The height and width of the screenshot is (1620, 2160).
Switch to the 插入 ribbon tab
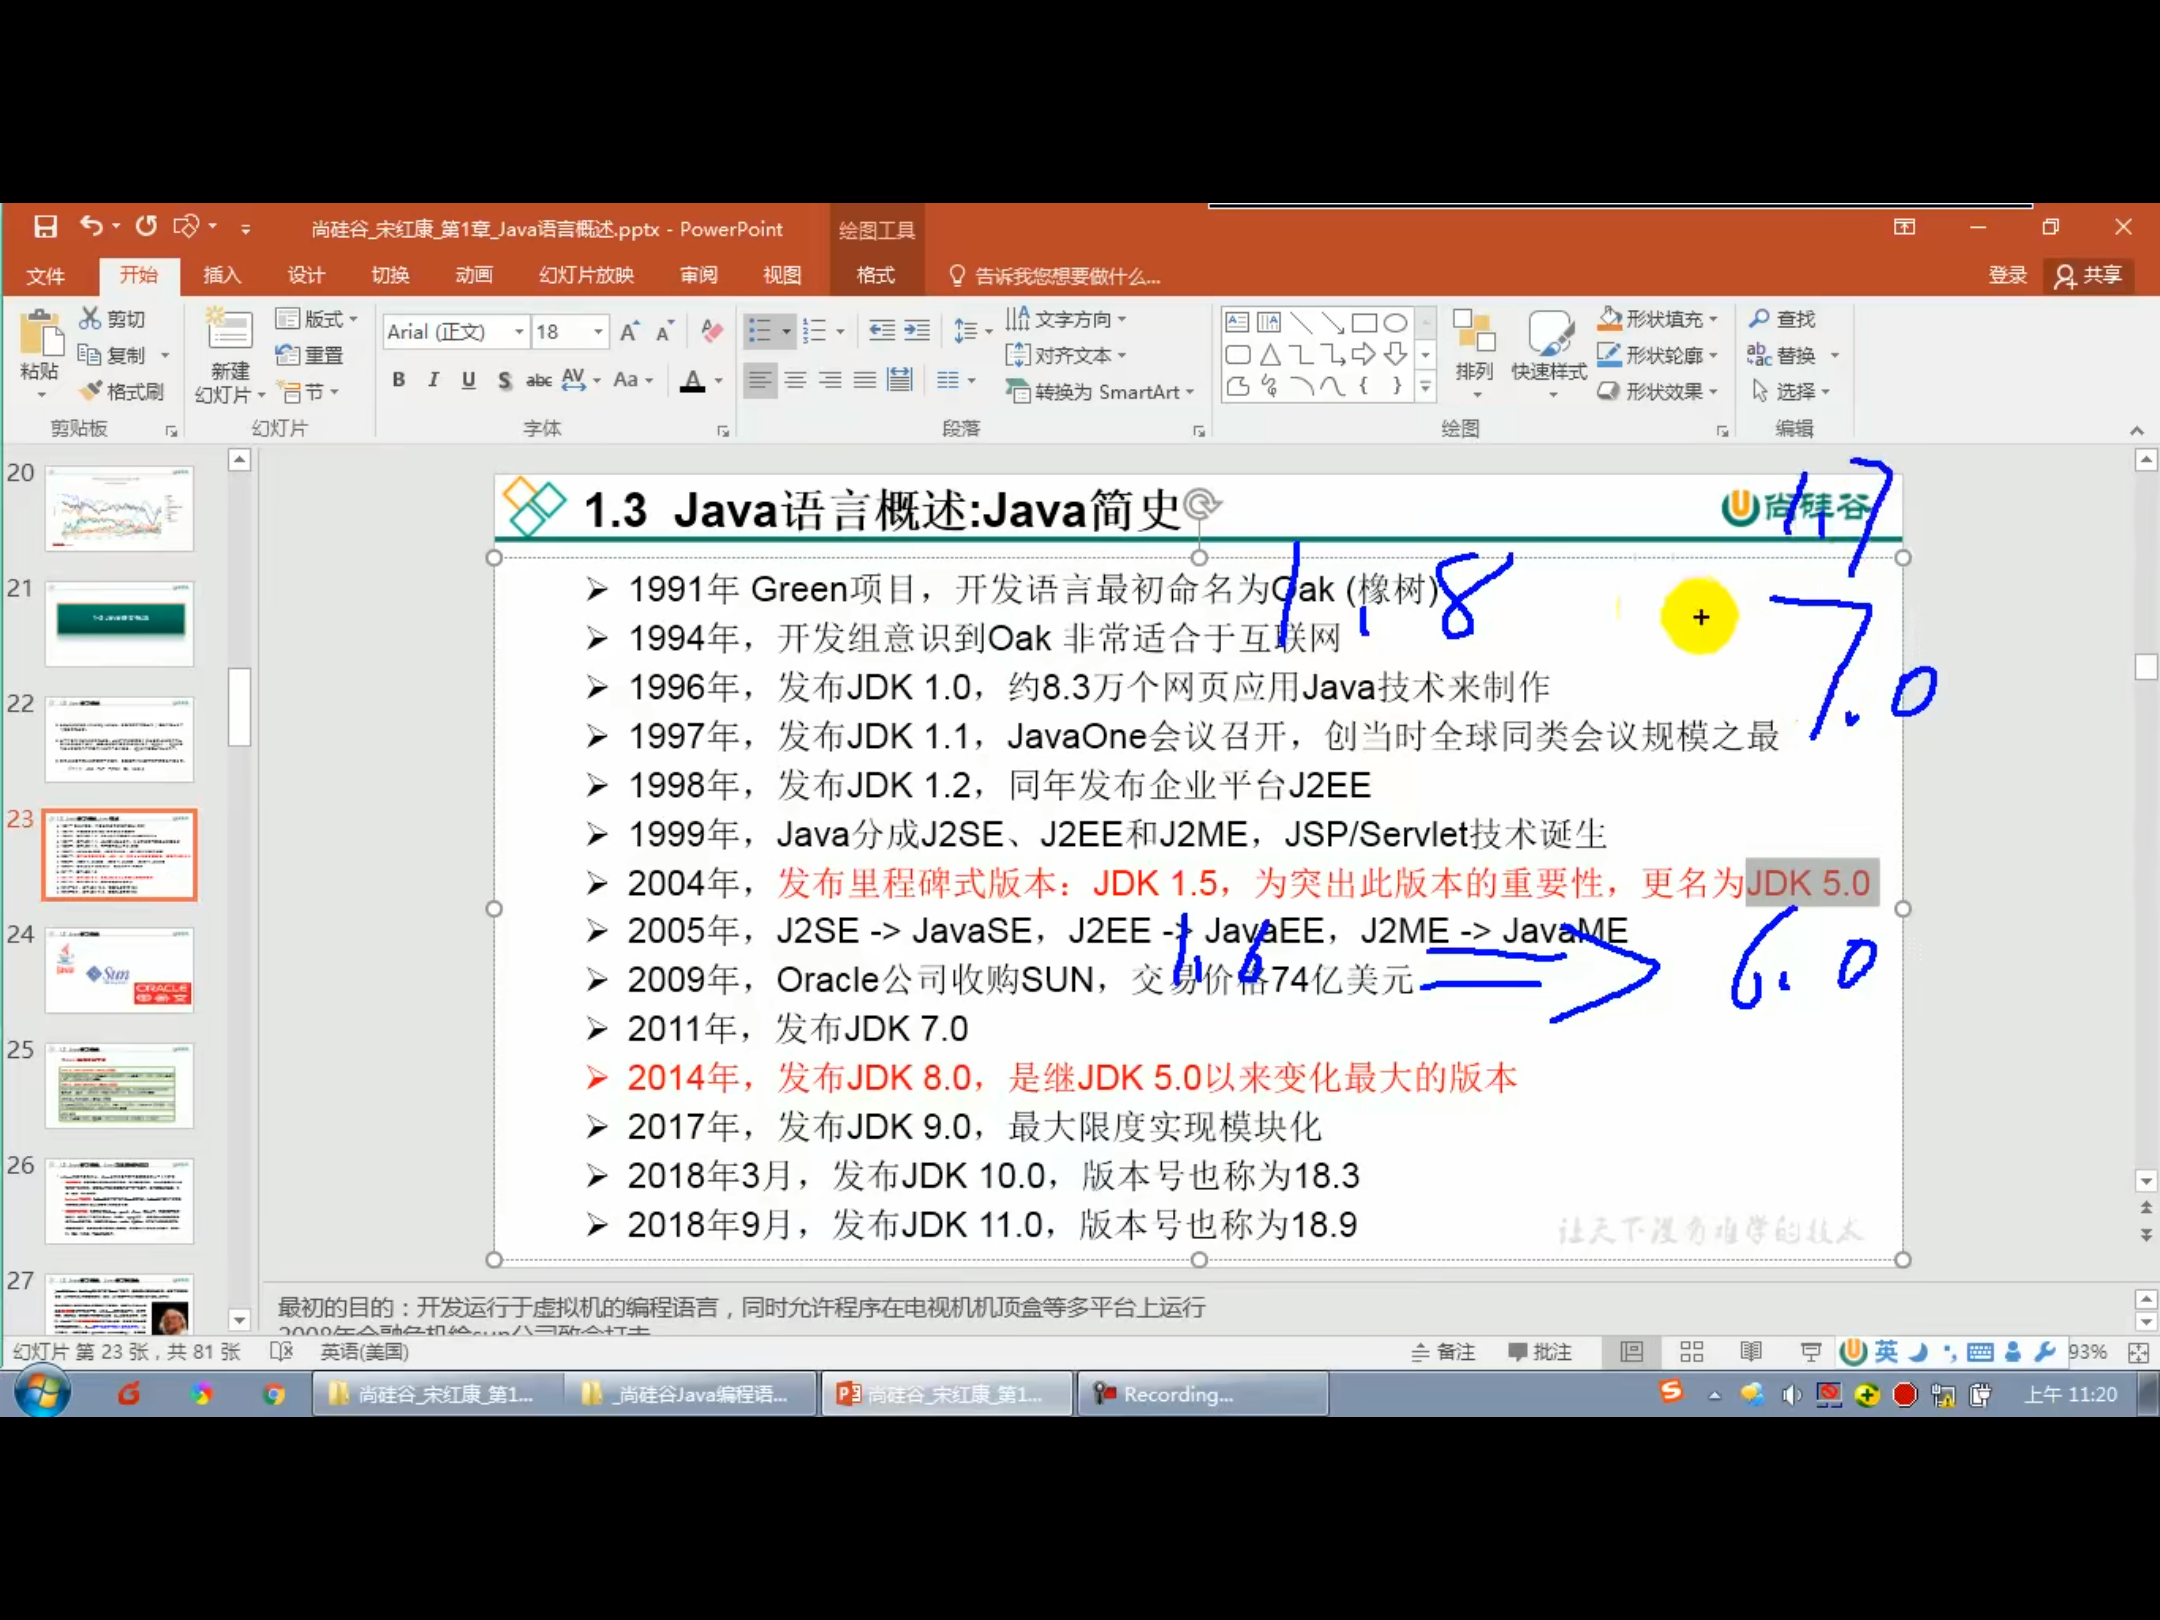(x=222, y=276)
